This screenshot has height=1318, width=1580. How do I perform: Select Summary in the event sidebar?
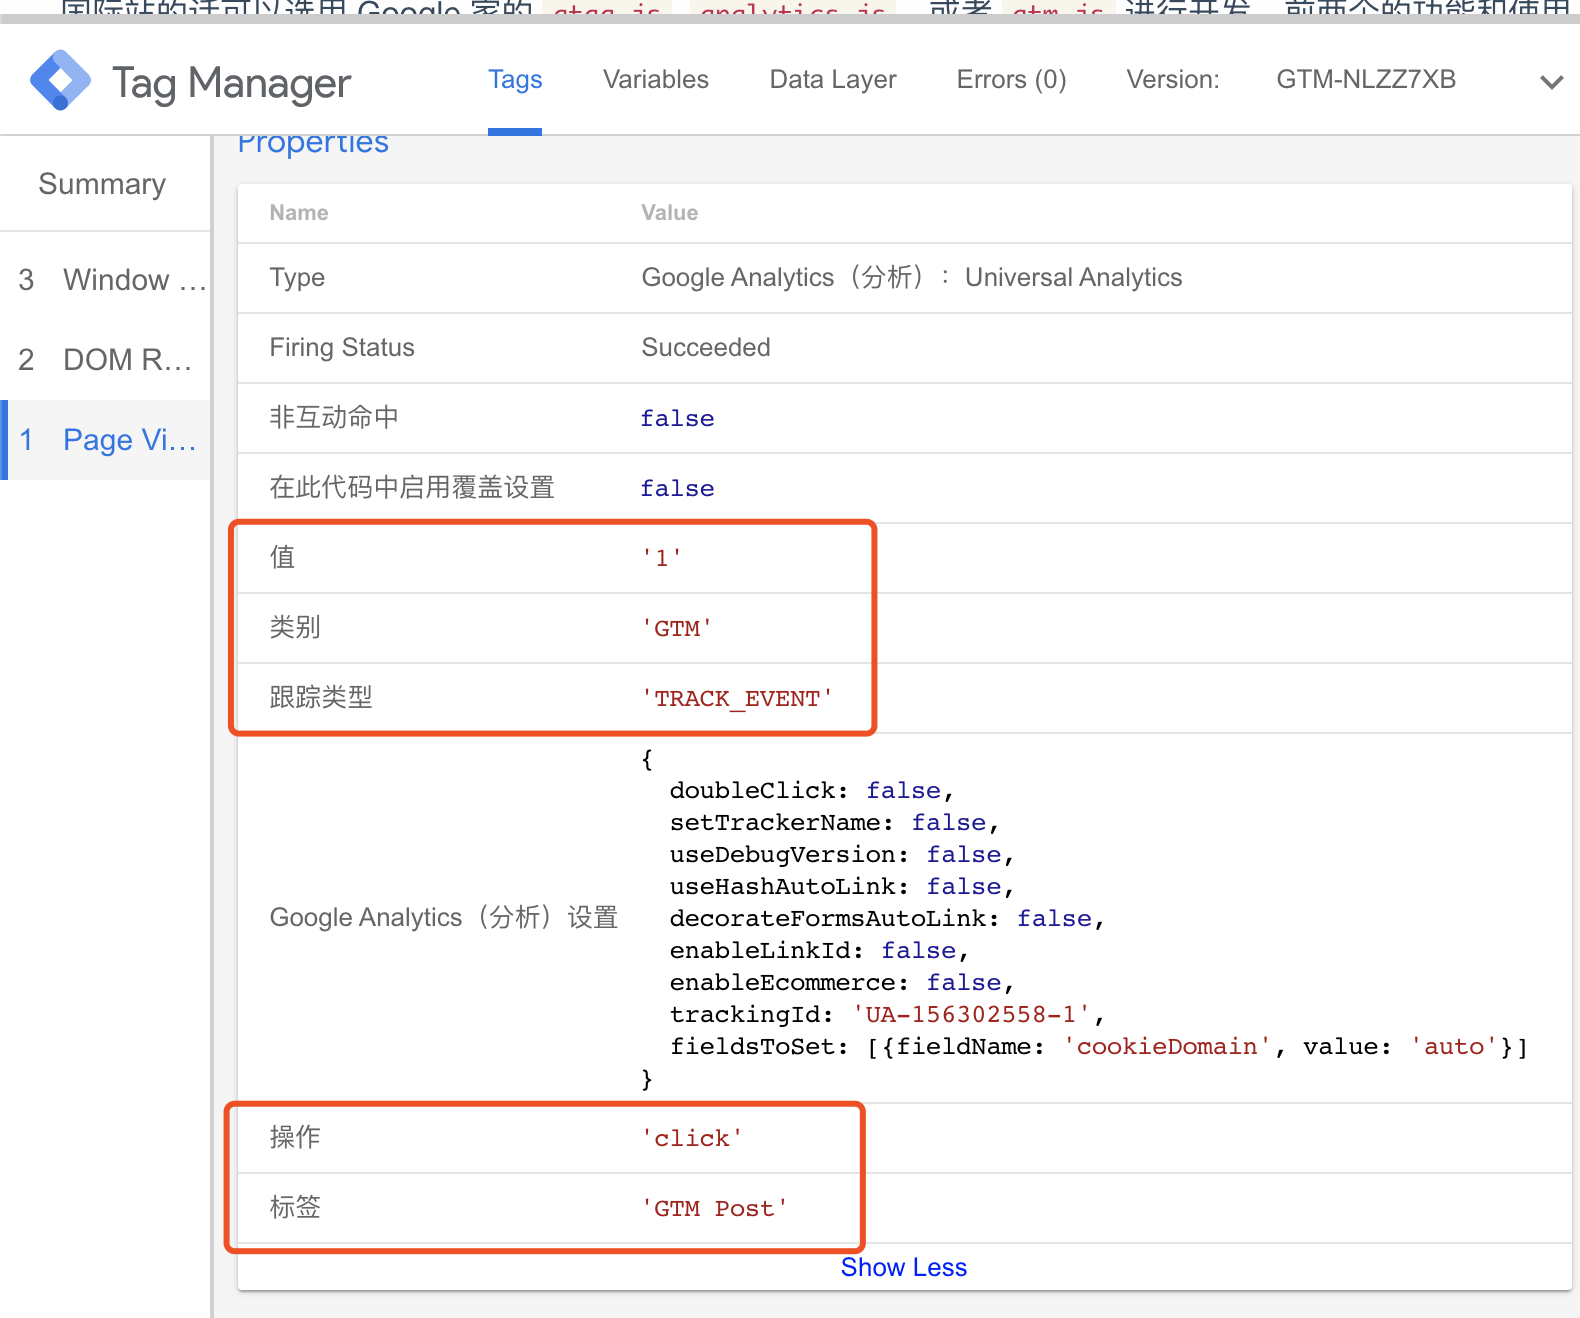(x=102, y=184)
